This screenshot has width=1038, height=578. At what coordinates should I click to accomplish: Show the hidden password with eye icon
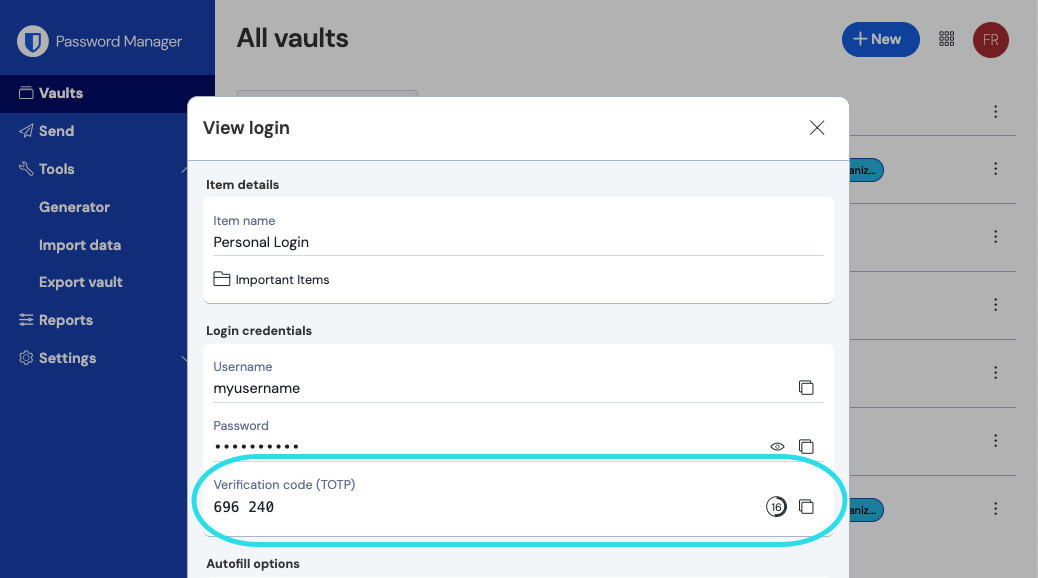[777, 447]
